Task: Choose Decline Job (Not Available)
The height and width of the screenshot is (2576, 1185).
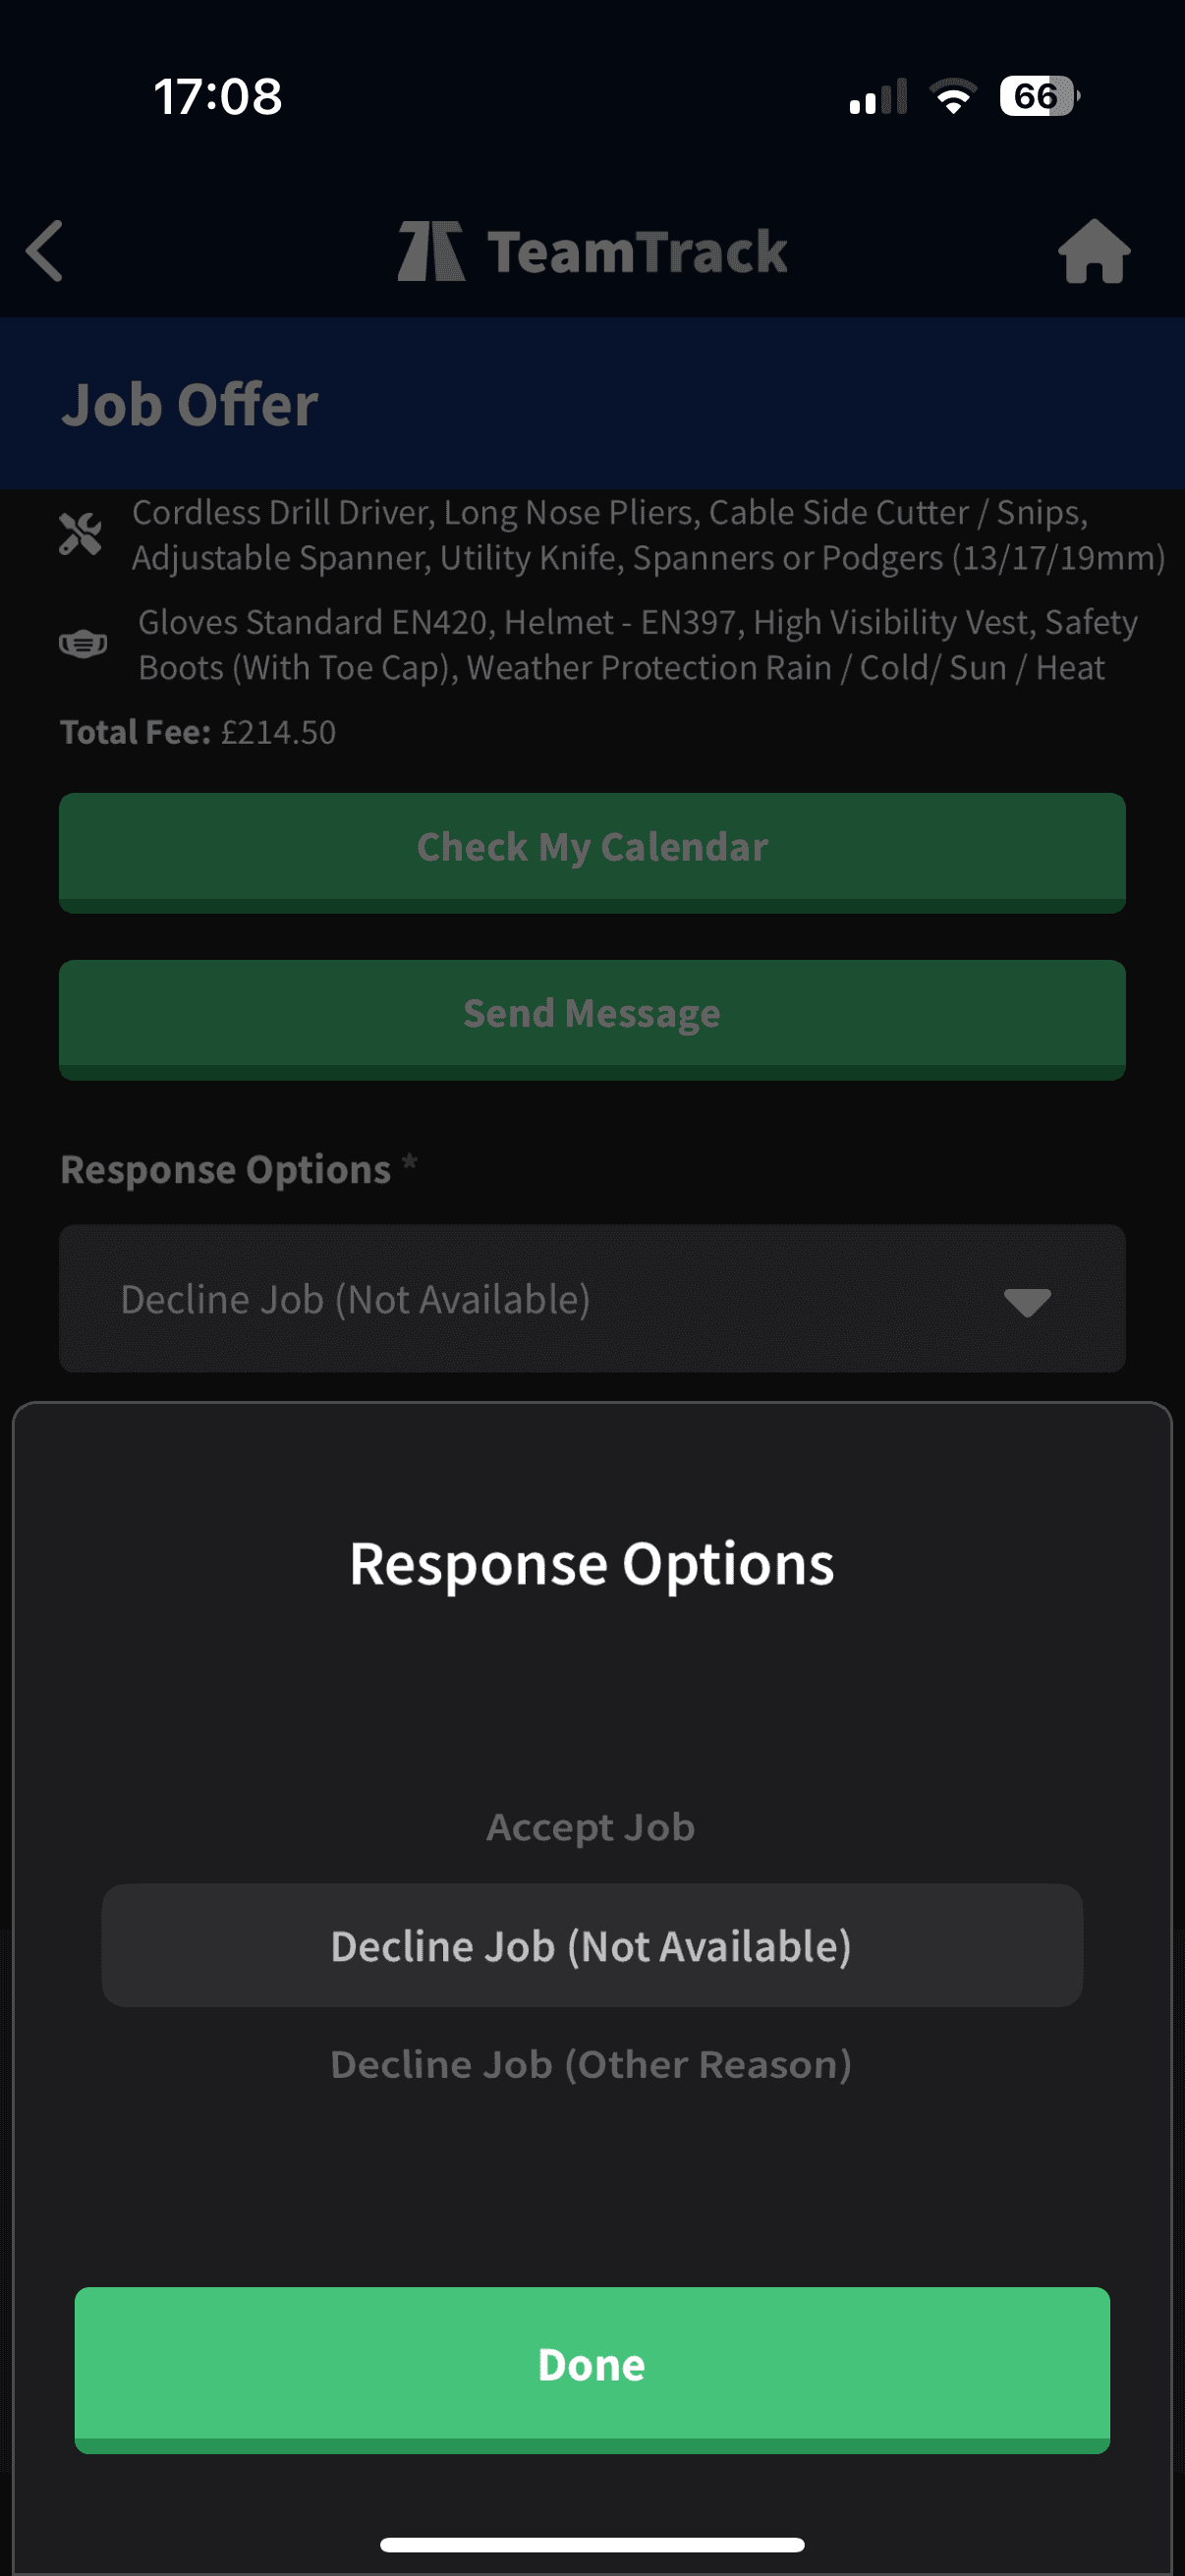Action: tap(591, 1946)
